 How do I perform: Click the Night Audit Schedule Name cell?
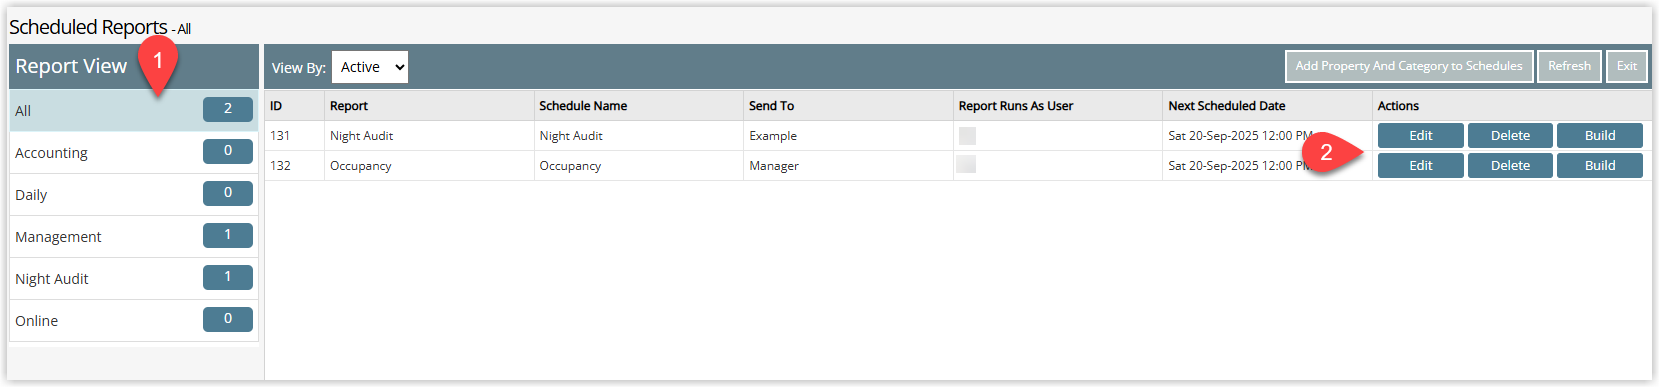[639, 136]
